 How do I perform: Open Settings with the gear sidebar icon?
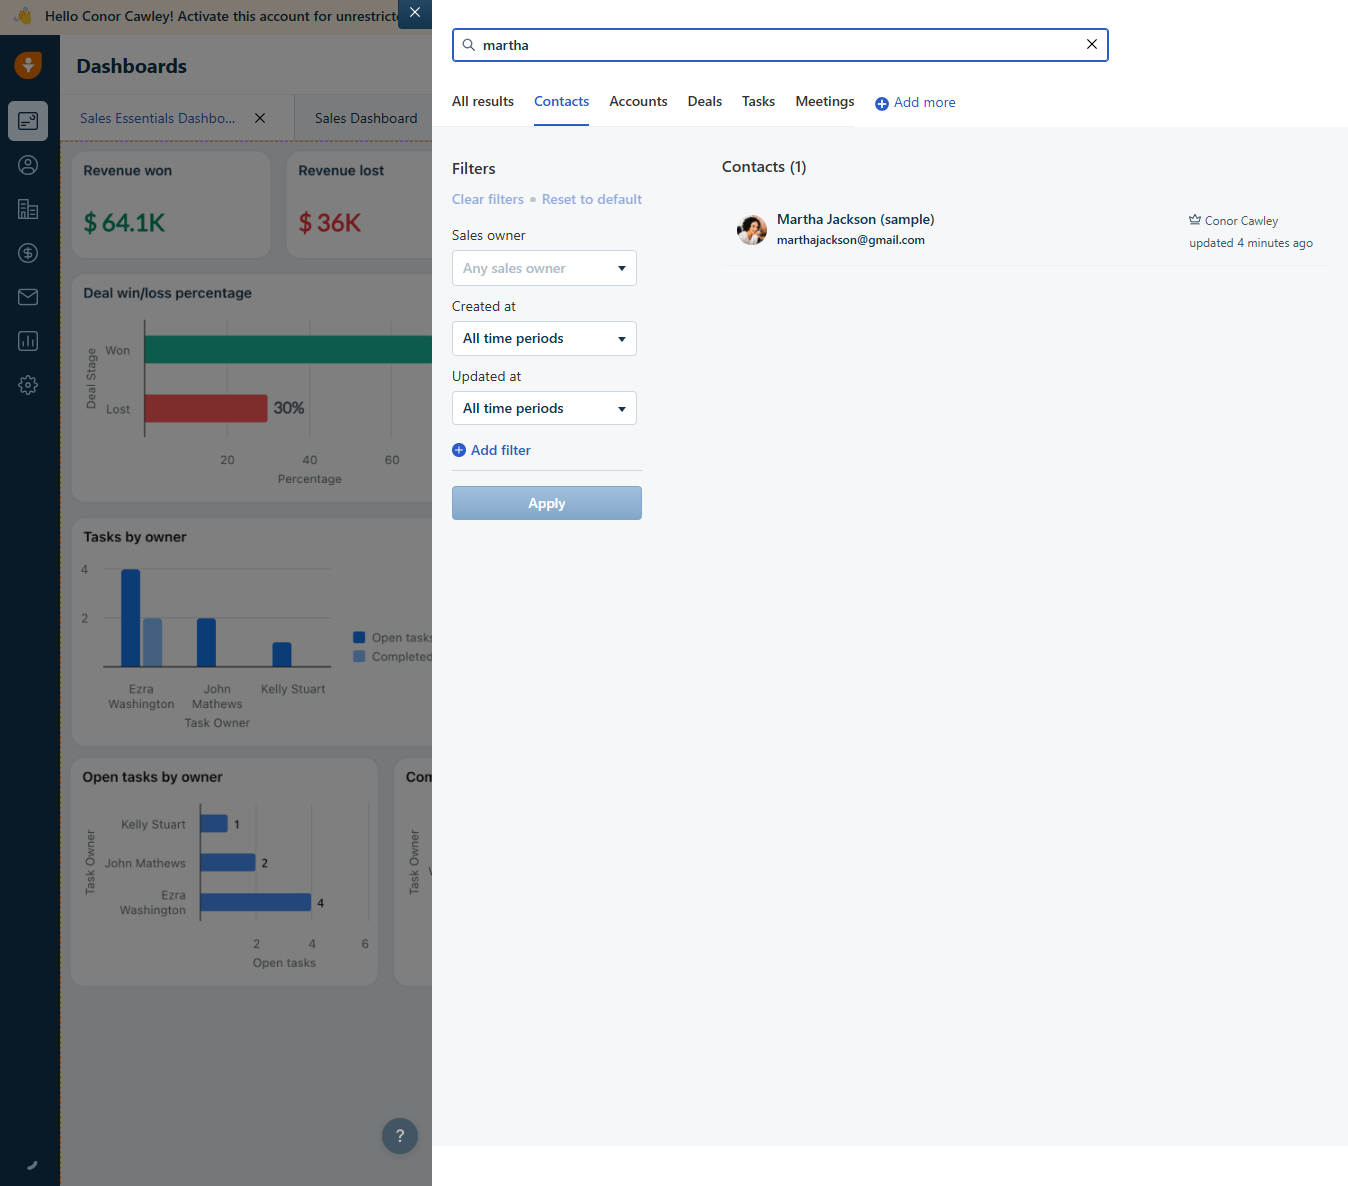28,385
